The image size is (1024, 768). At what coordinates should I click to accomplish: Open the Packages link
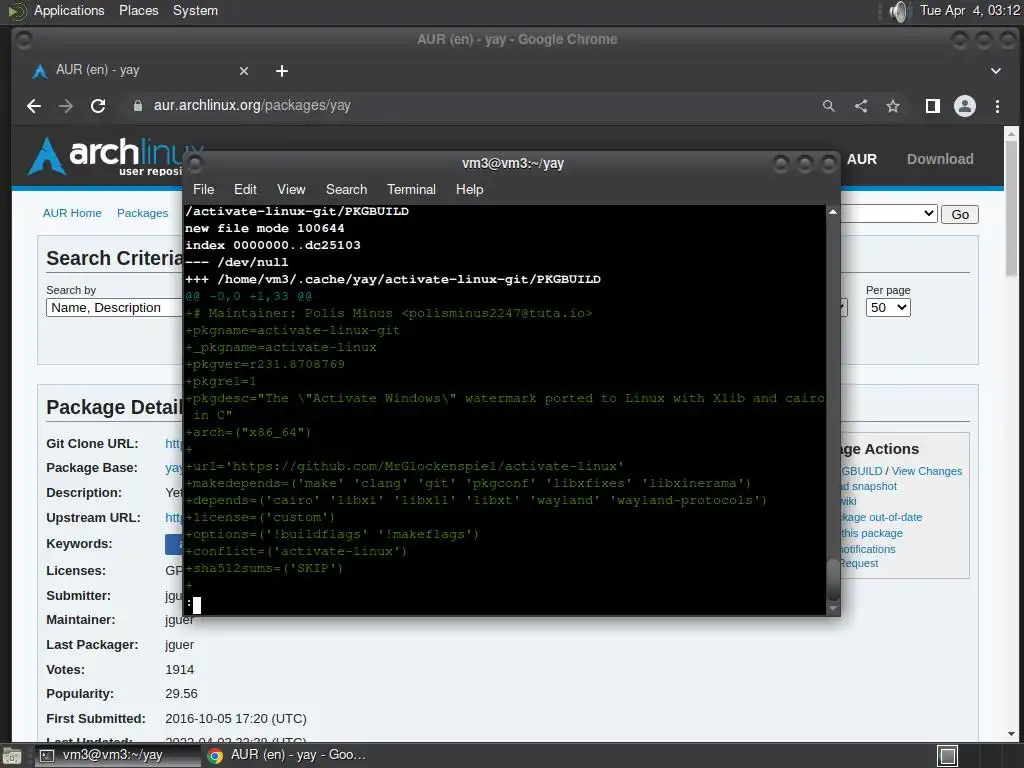point(142,214)
